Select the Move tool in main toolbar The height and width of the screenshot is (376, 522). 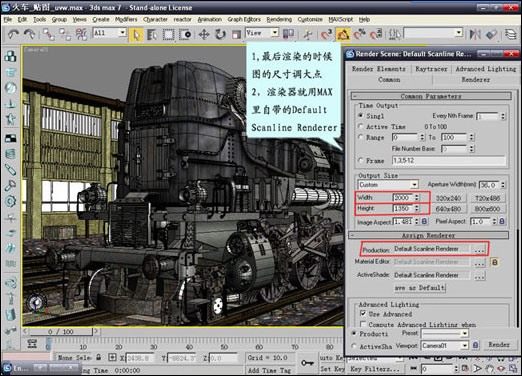click(x=204, y=34)
